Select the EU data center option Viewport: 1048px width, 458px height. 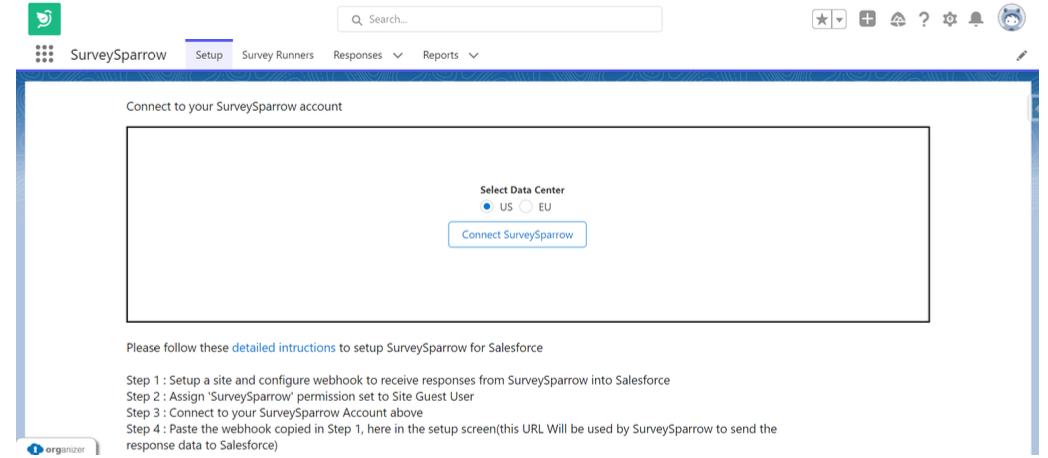click(526, 207)
